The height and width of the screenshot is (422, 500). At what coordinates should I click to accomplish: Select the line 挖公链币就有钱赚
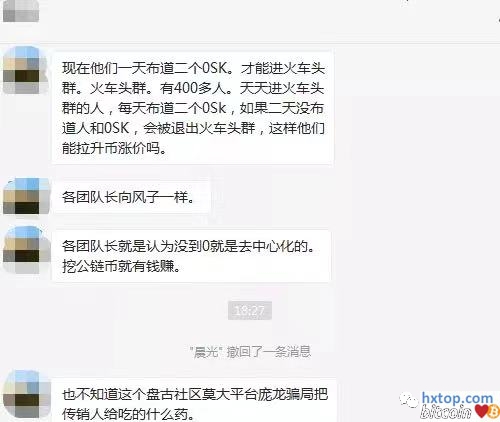tap(121, 266)
